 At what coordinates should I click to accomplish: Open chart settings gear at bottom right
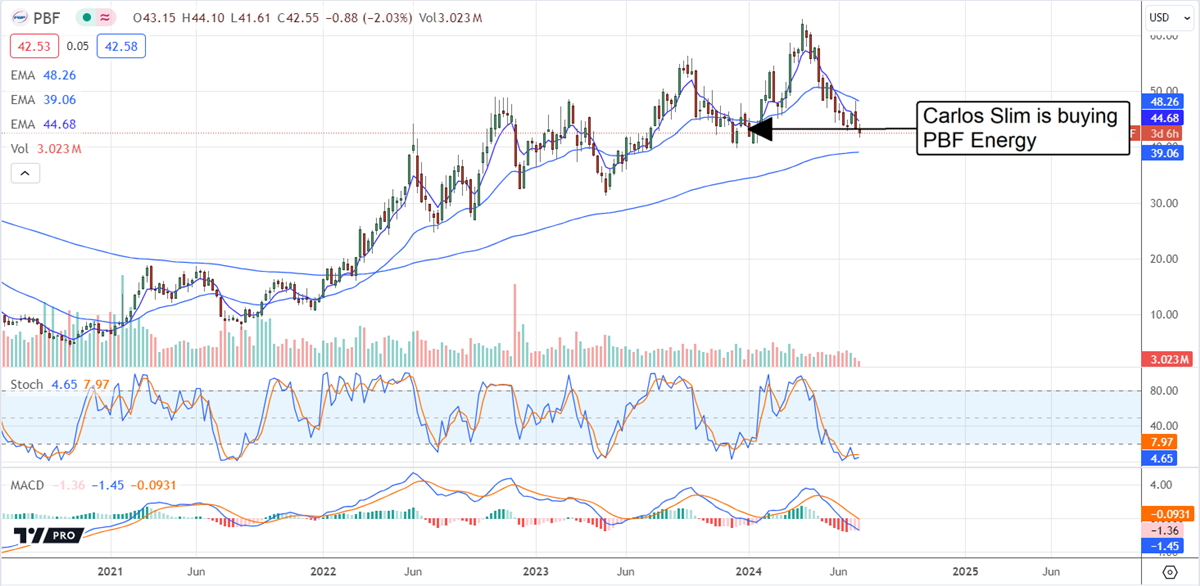pos(1169,572)
